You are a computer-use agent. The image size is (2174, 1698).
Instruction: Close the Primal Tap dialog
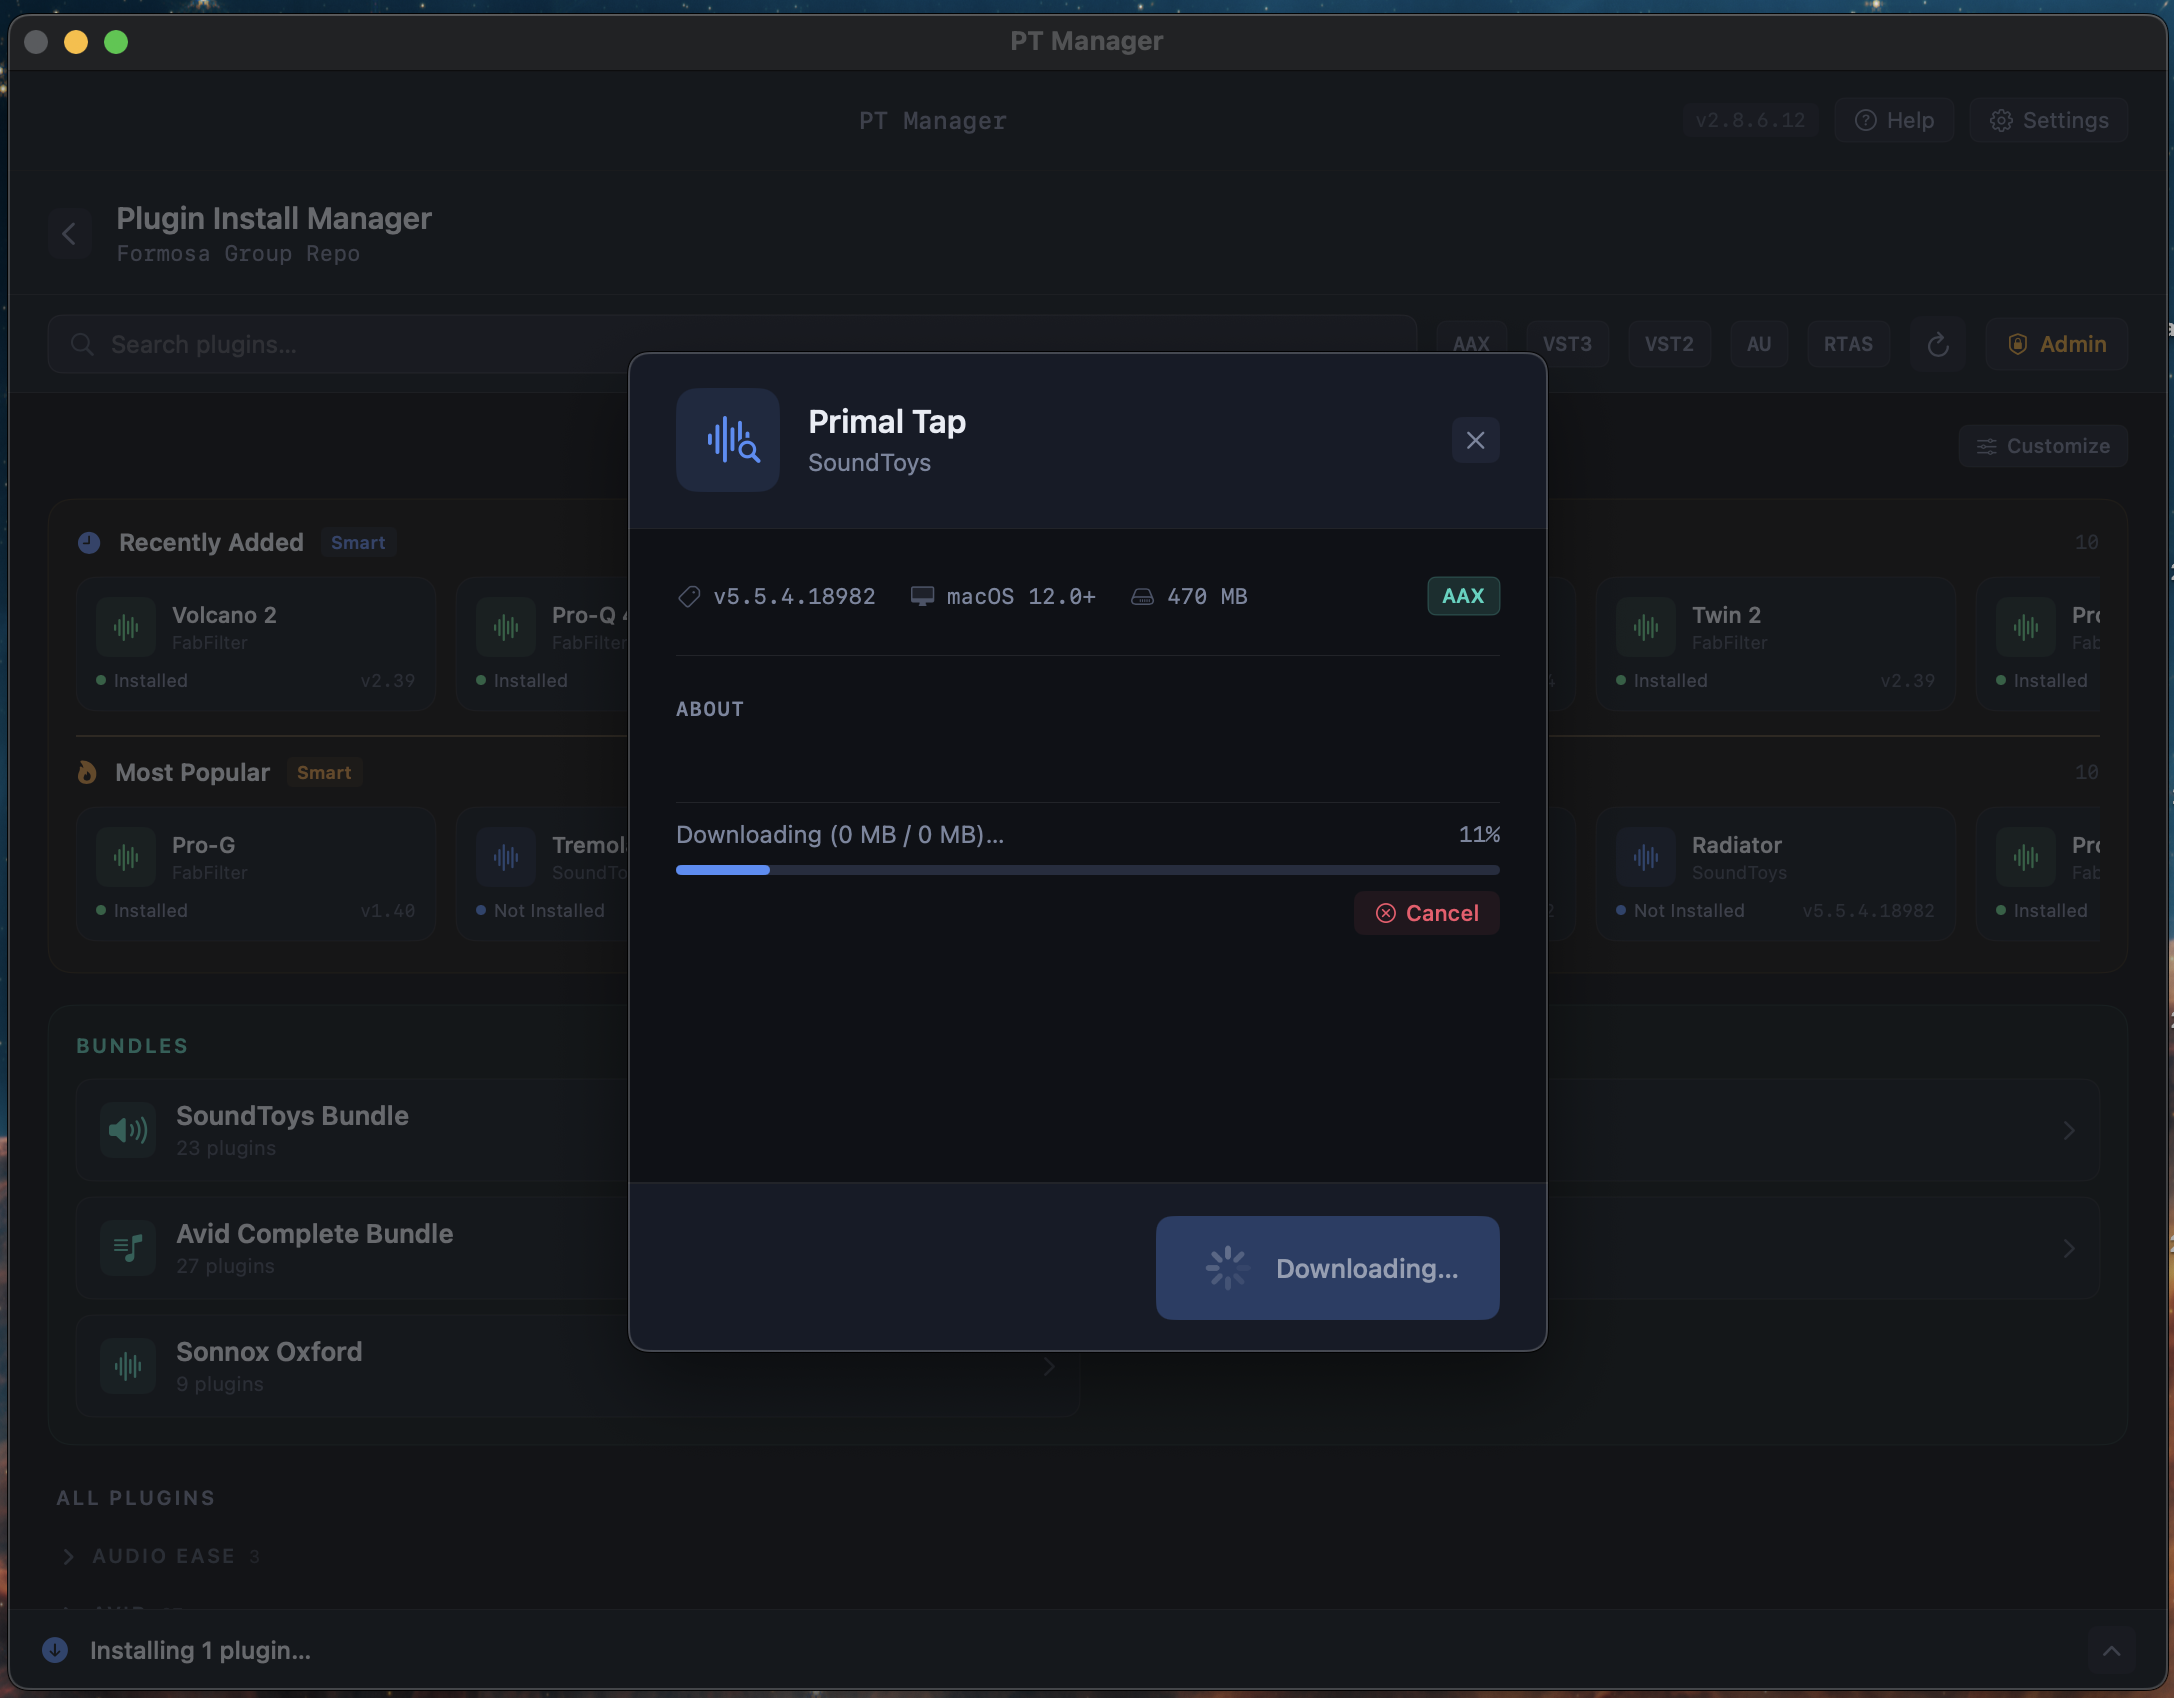[x=1475, y=440]
